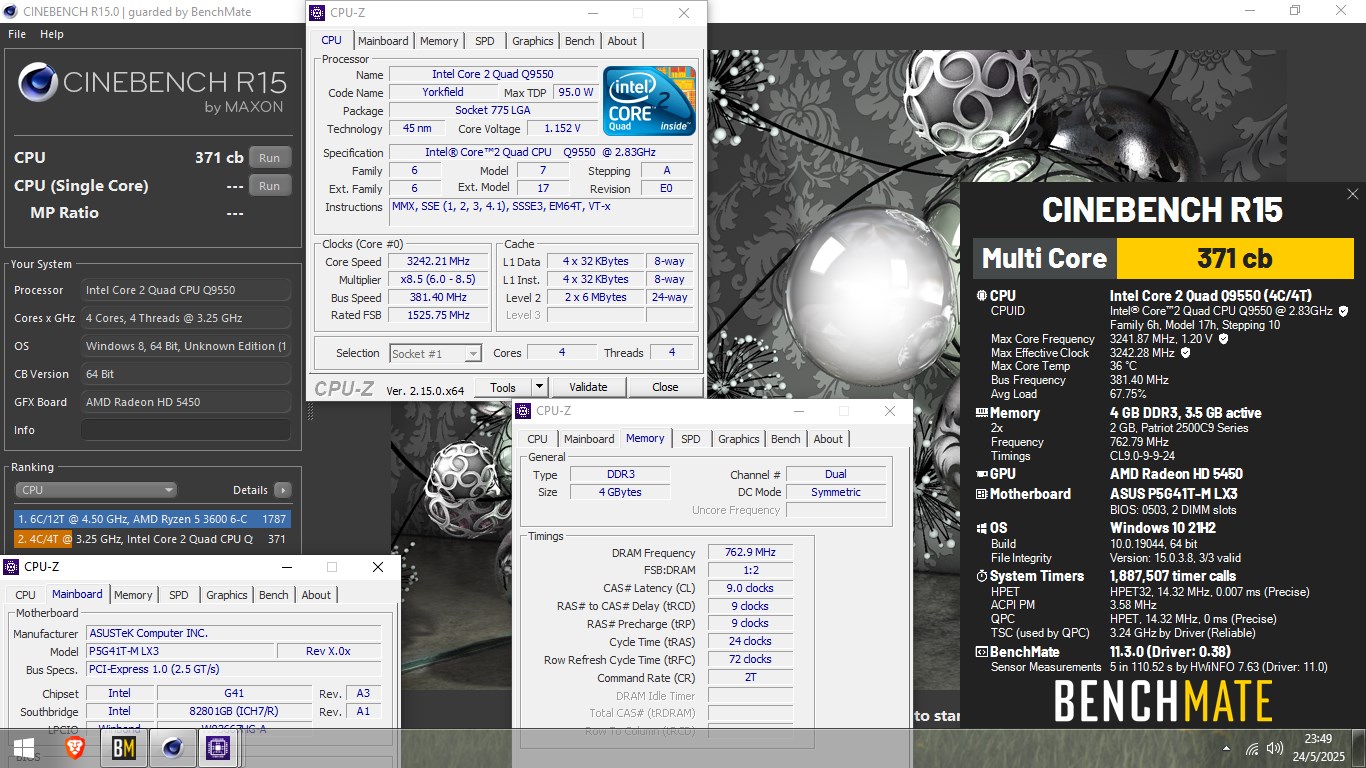Click the CPU-Z title icon of the top CPU window
The image size is (1366, 768).
pos(317,13)
